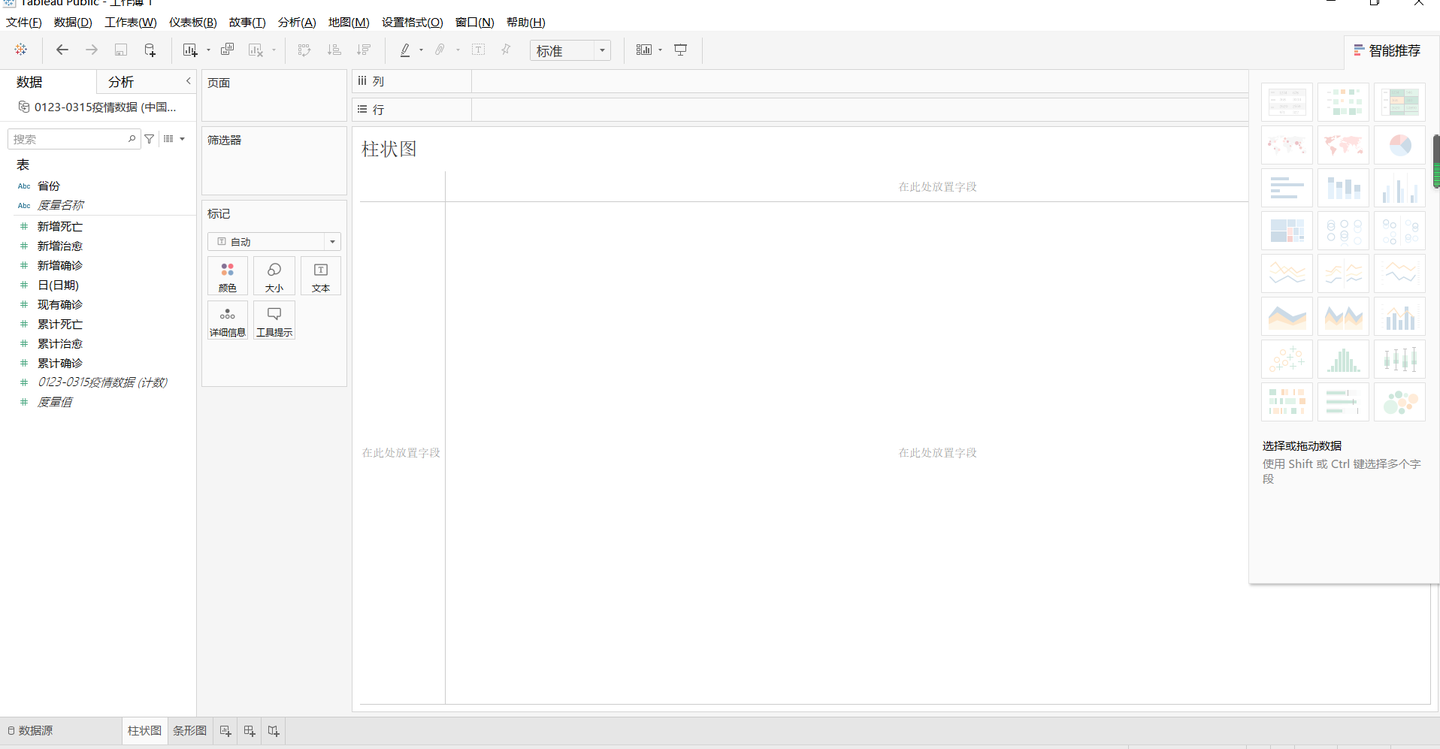Screen dimensions: 1440x749
Task: Open the 标准 fit dropdown
Action: [570, 50]
